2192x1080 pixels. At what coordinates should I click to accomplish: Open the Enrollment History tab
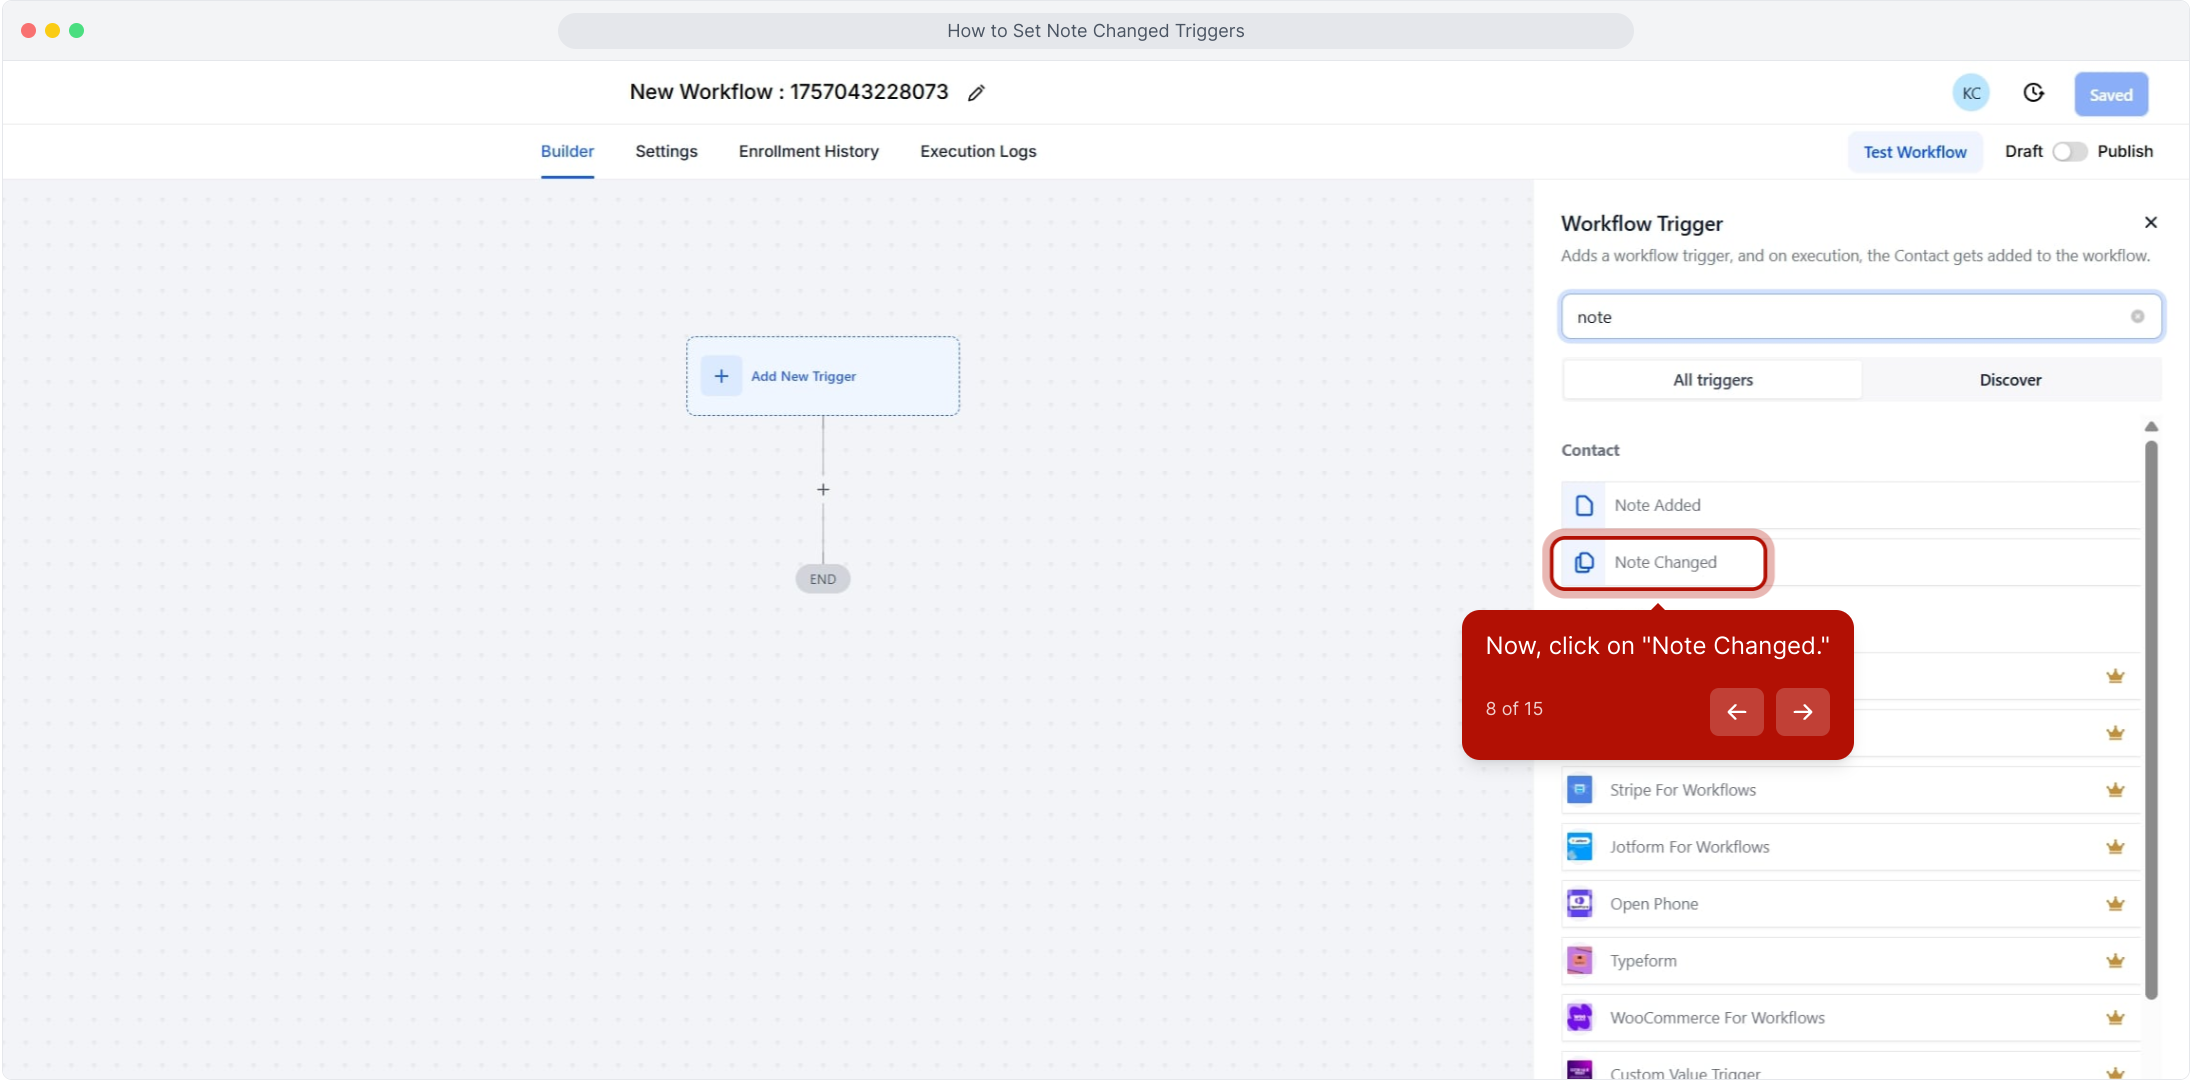tap(808, 151)
